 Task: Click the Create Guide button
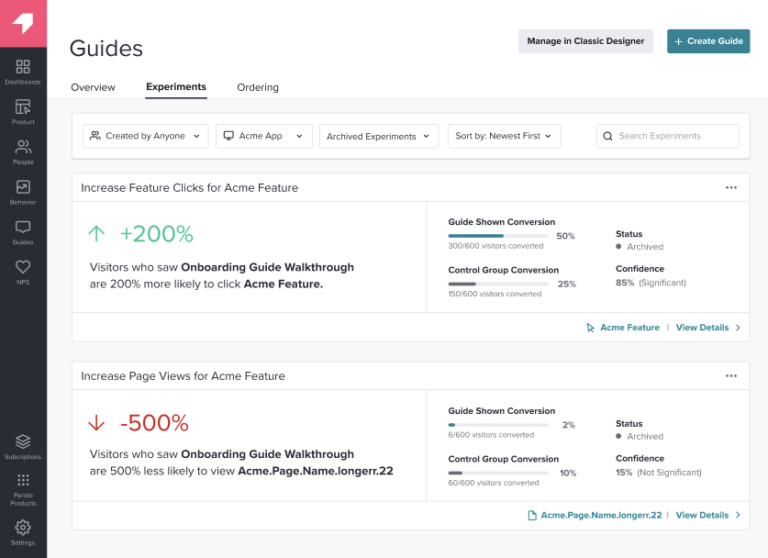pyautogui.click(x=708, y=41)
